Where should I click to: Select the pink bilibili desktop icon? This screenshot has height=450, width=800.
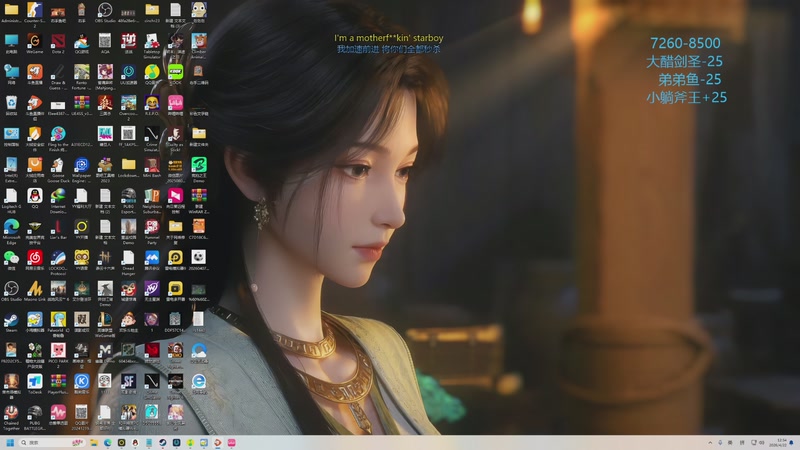click(175, 105)
